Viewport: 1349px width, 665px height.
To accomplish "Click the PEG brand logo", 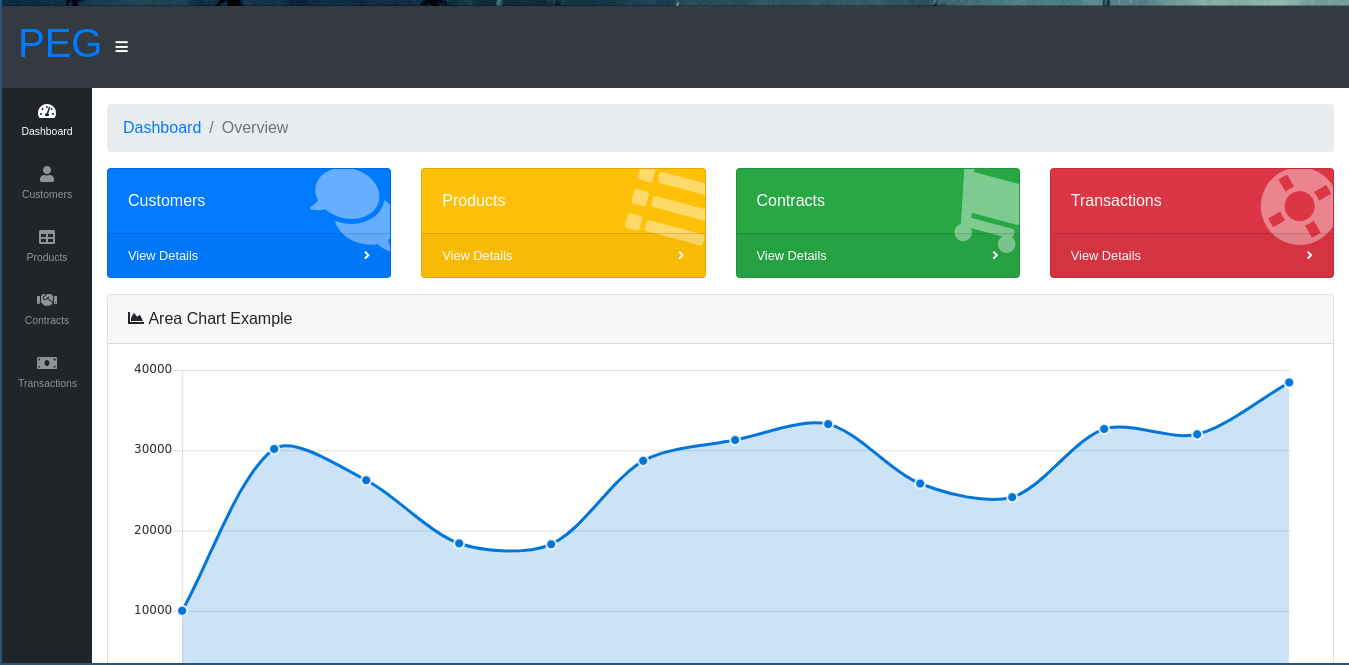I will tap(59, 43).
